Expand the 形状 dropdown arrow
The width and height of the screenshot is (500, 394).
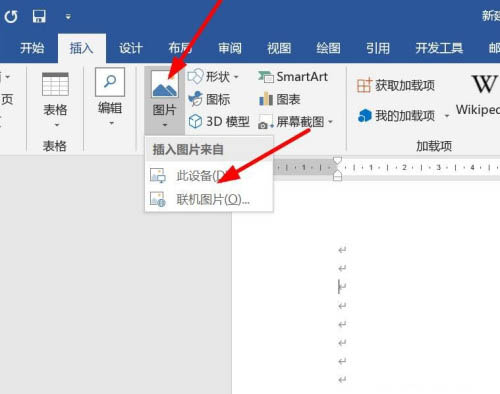point(236,77)
